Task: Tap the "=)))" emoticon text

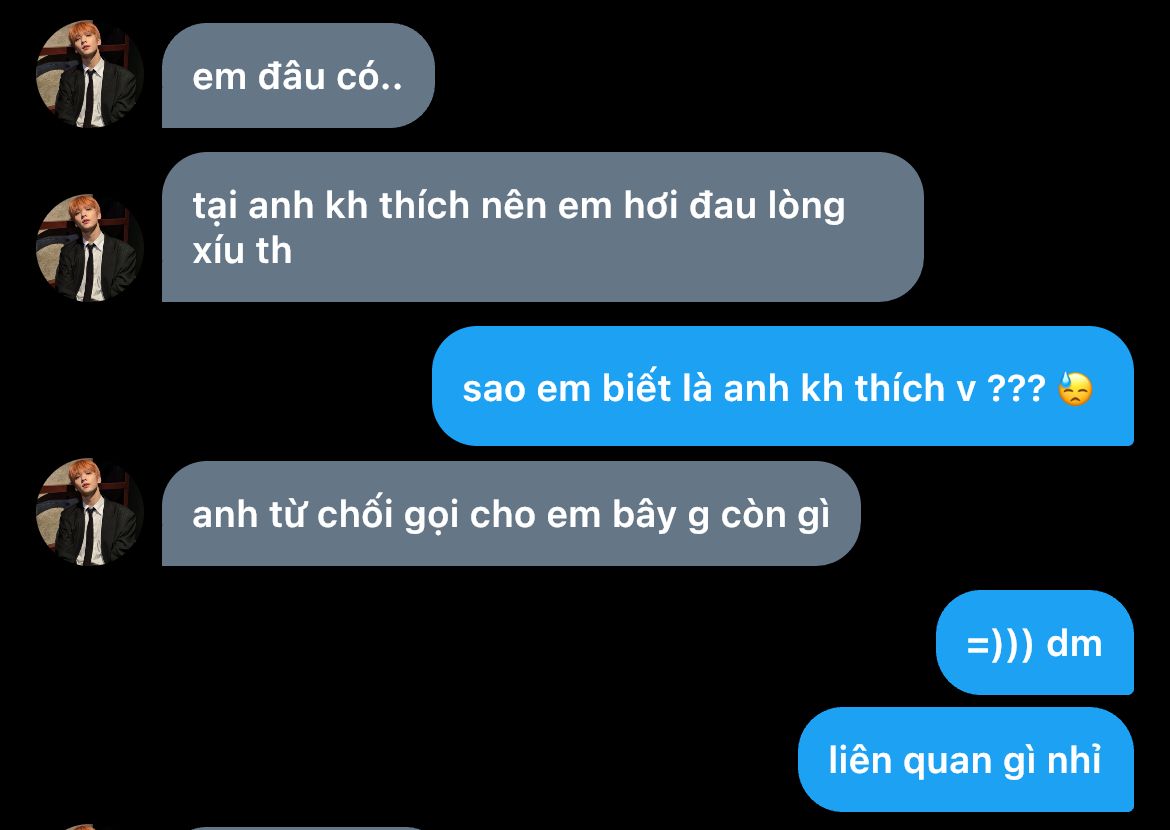Action: pyautogui.click(x=1000, y=645)
